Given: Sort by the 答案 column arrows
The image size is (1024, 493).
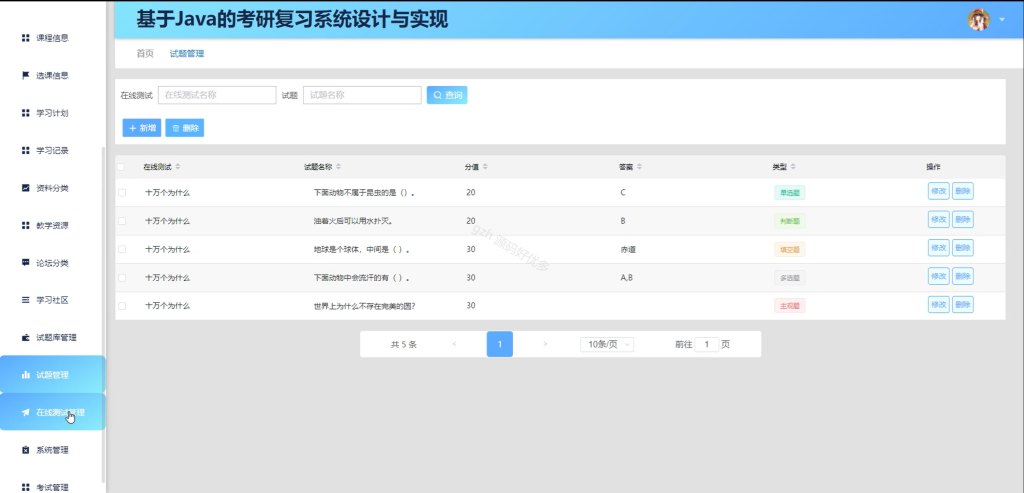Looking at the screenshot, I should click(x=639, y=167).
